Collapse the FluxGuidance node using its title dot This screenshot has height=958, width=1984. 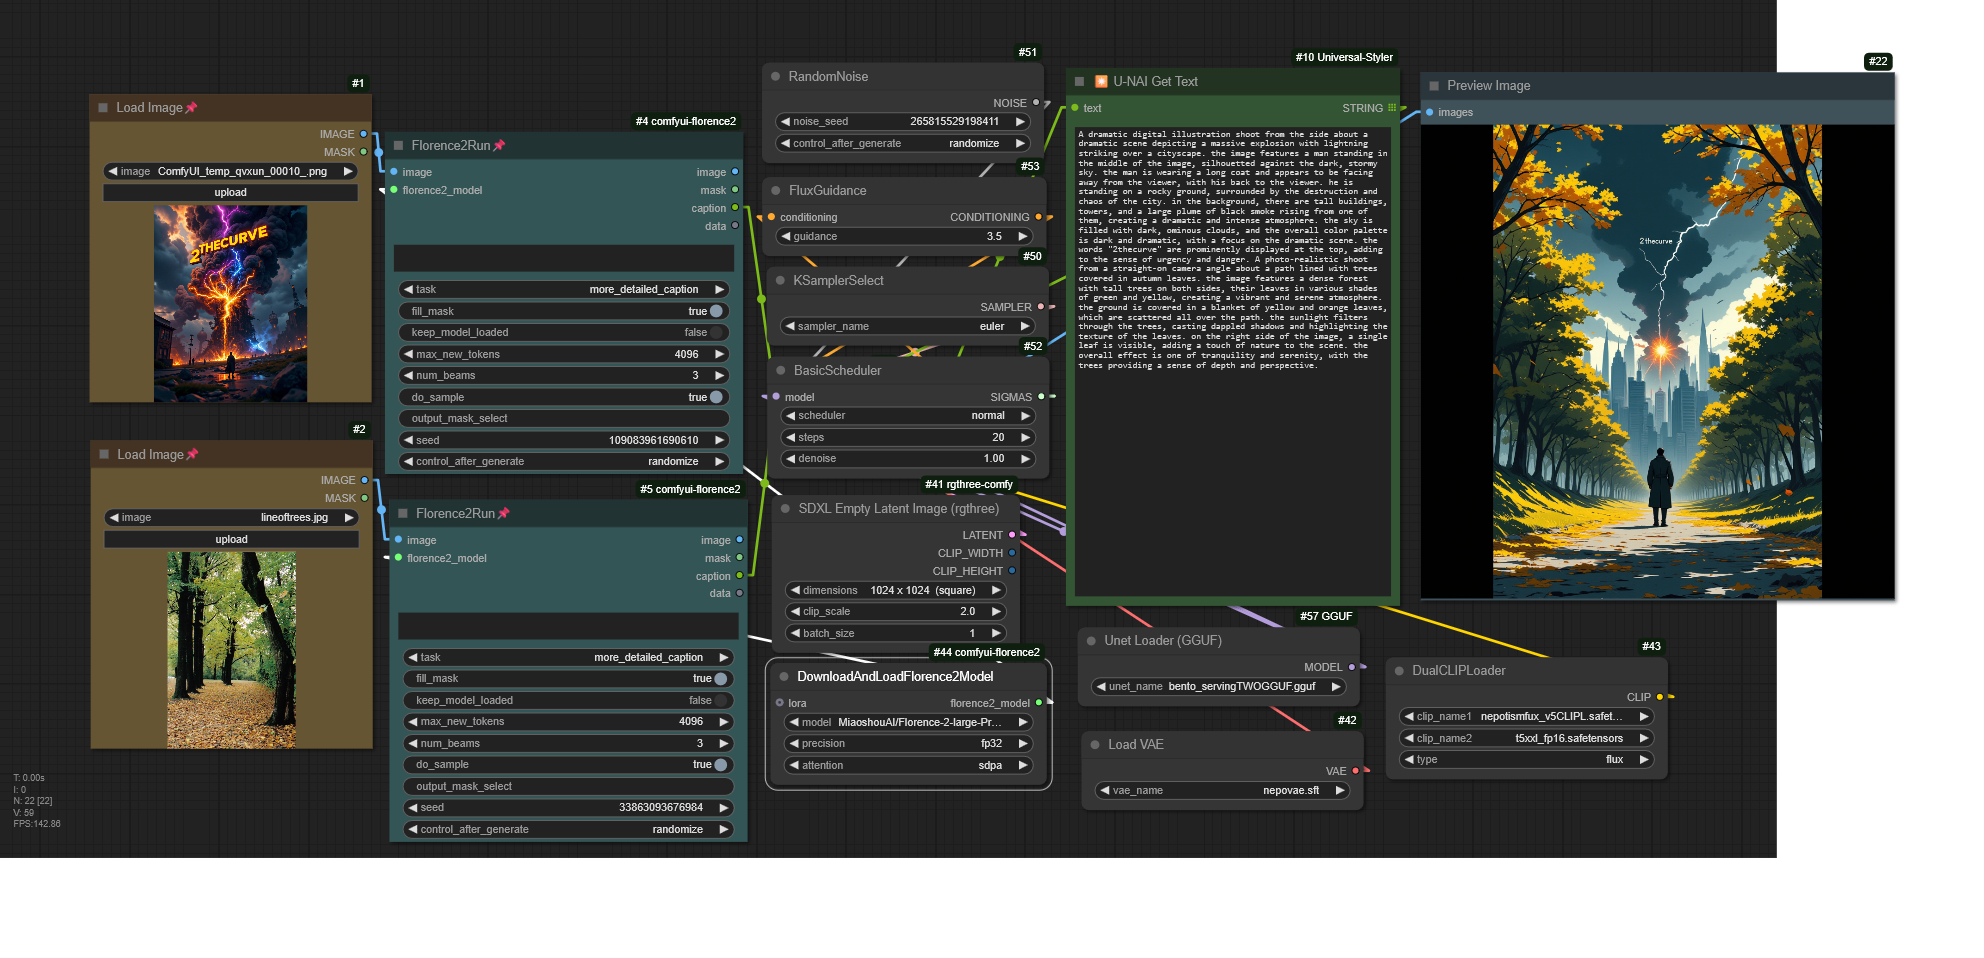775,190
